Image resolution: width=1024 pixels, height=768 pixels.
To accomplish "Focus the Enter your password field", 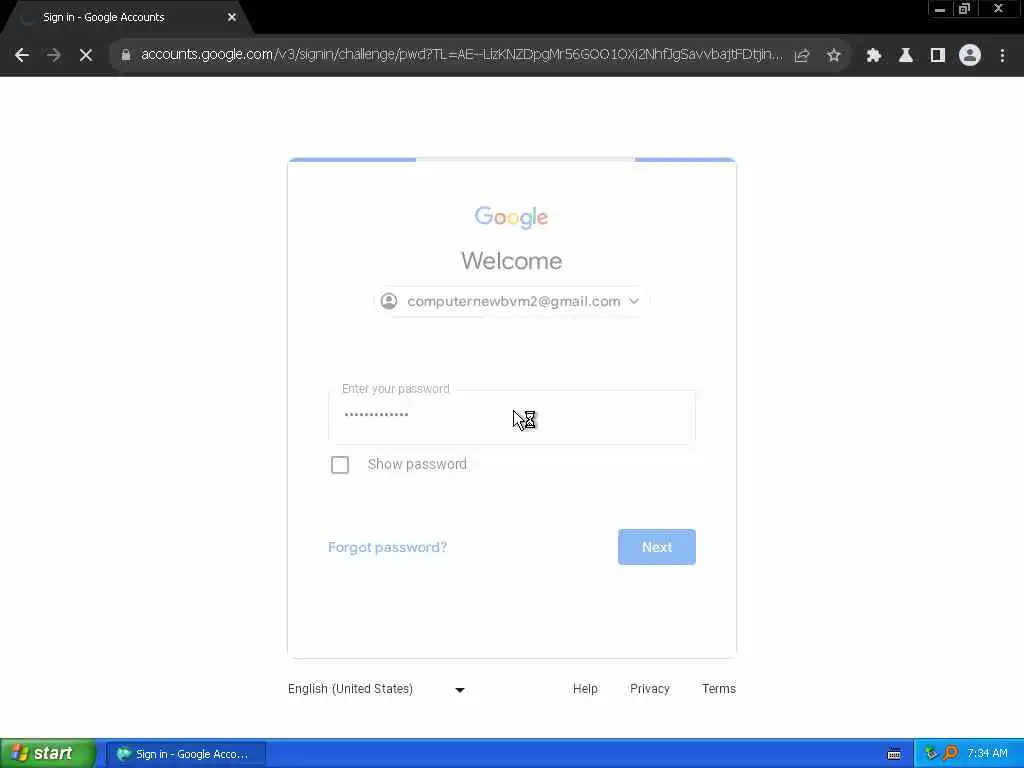I will tap(512, 417).
